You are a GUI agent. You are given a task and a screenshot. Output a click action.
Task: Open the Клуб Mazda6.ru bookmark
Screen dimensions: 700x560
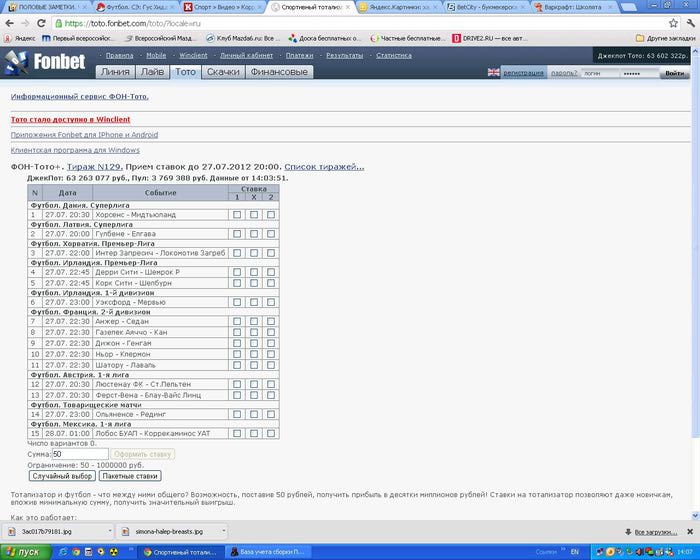[x=243, y=38]
